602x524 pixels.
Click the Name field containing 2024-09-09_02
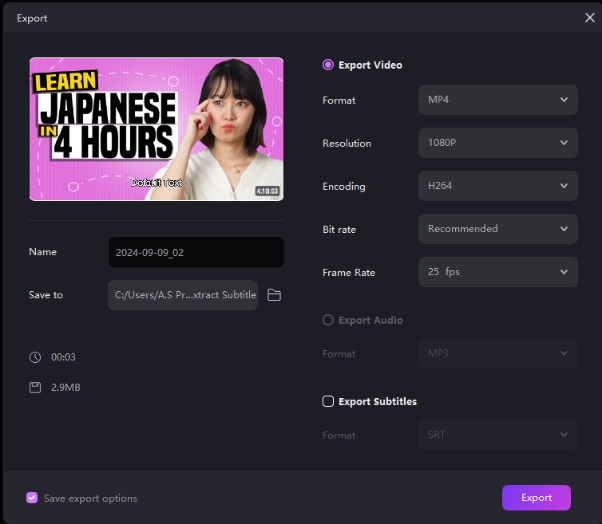coord(195,252)
